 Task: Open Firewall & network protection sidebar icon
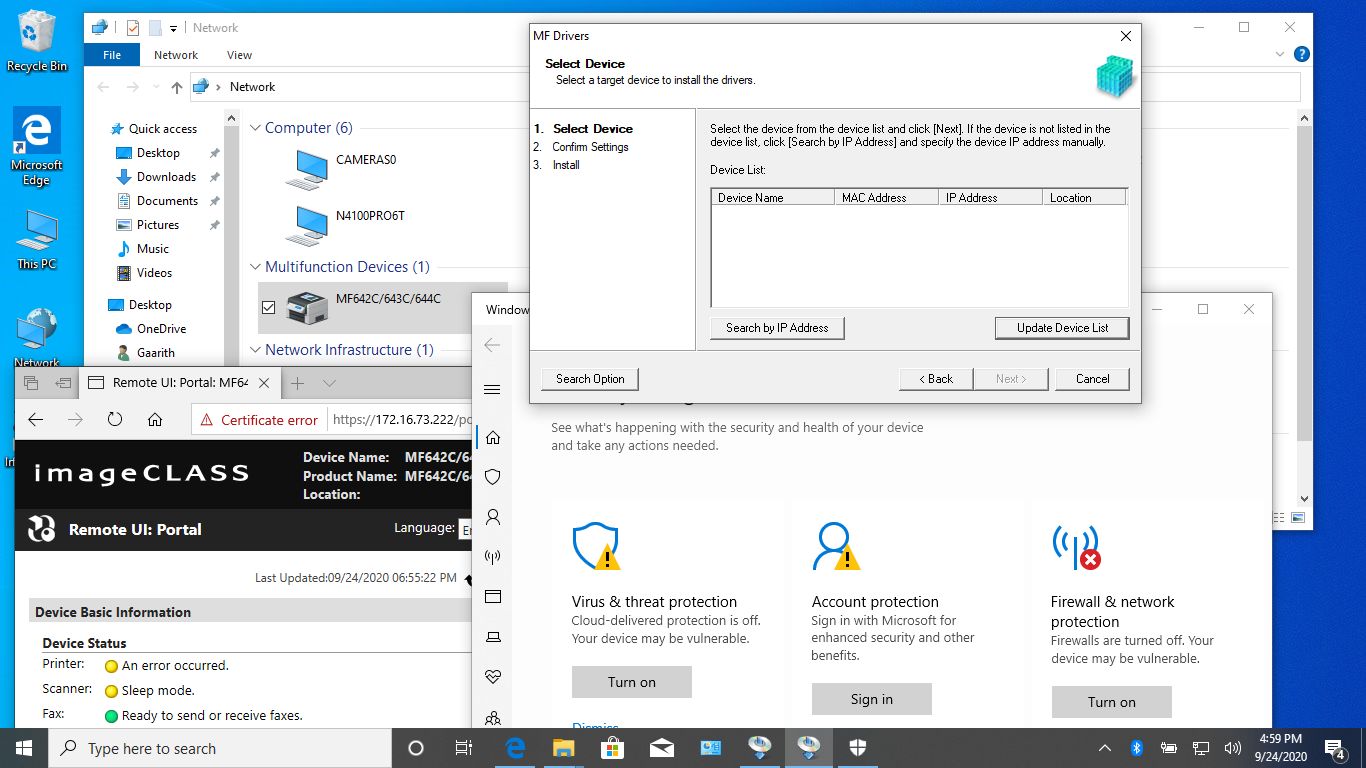(x=492, y=557)
